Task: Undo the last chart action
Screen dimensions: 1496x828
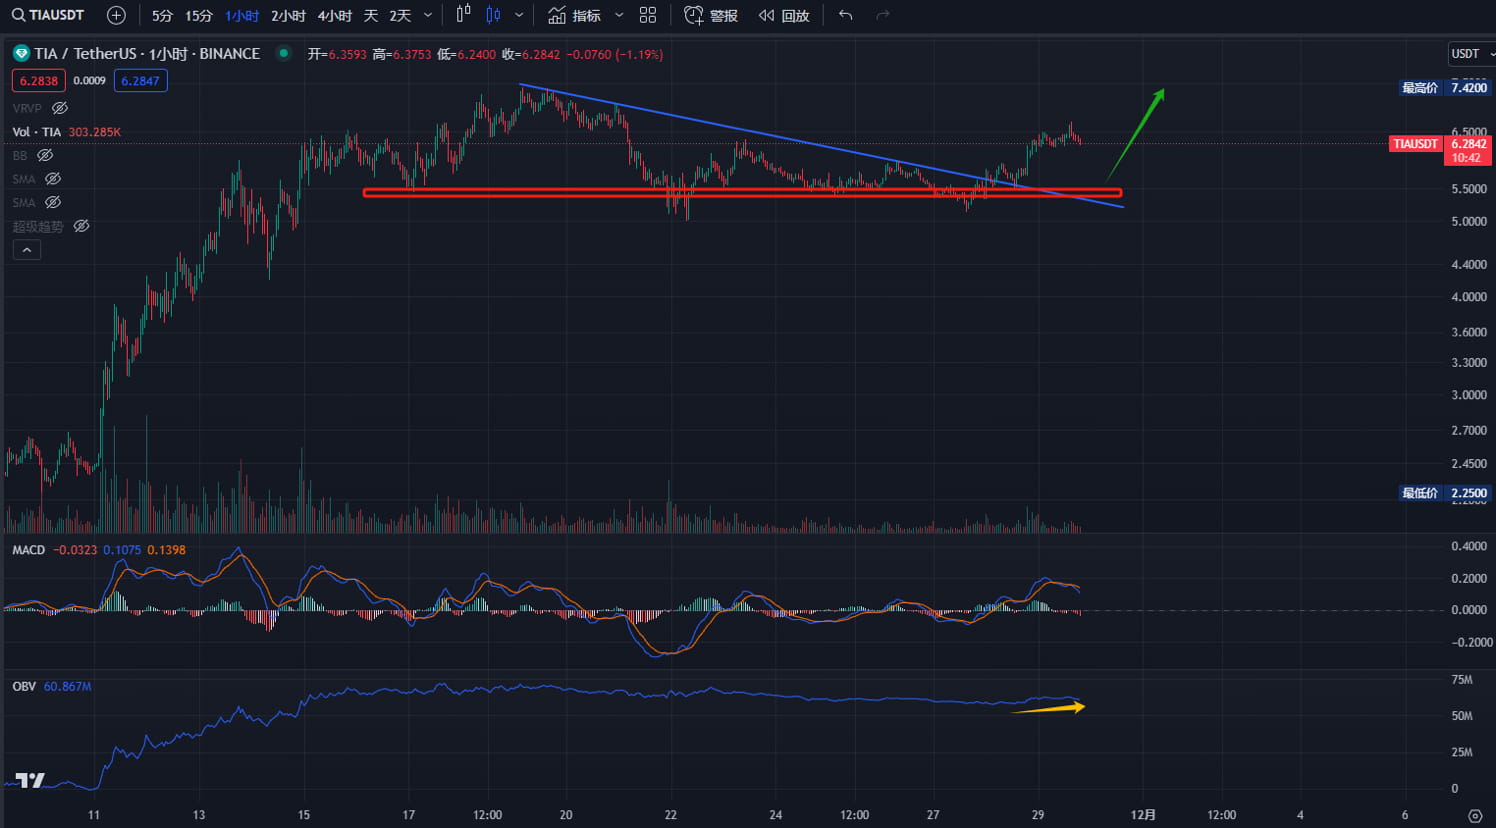Action: point(846,16)
